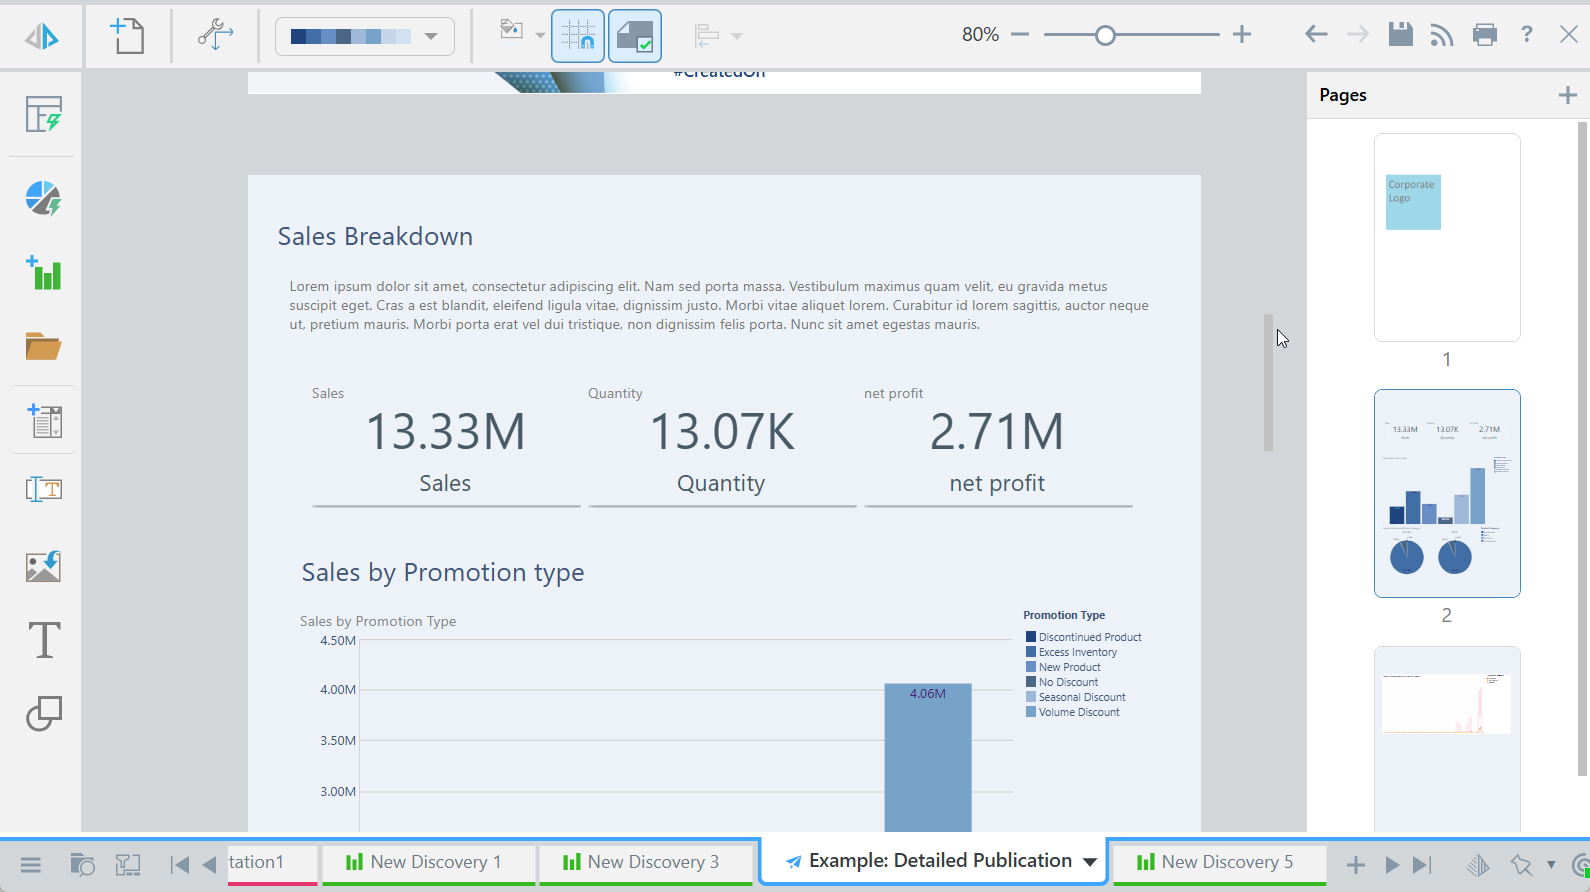The height and width of the screenshot is (892, 1590).
Task: Undo with the back arrow
Action: (1316, 35)
